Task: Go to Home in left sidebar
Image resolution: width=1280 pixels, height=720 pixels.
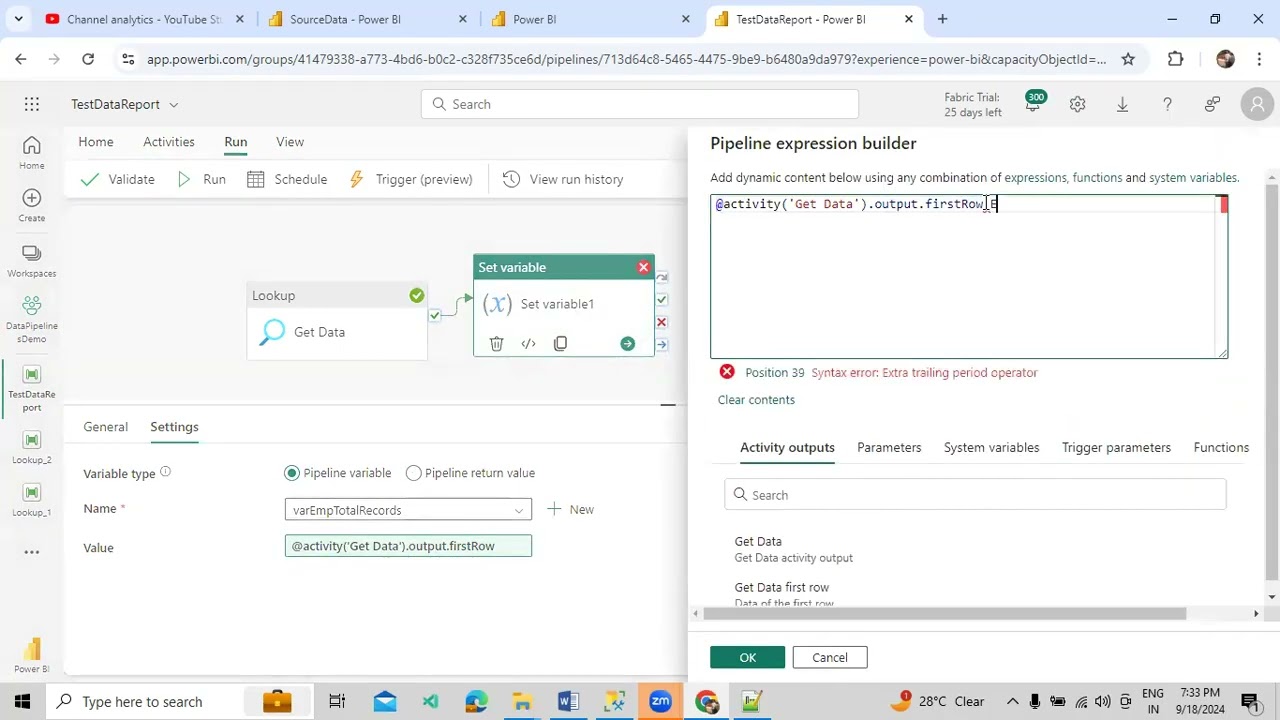Action: click(x=32, y=153)
